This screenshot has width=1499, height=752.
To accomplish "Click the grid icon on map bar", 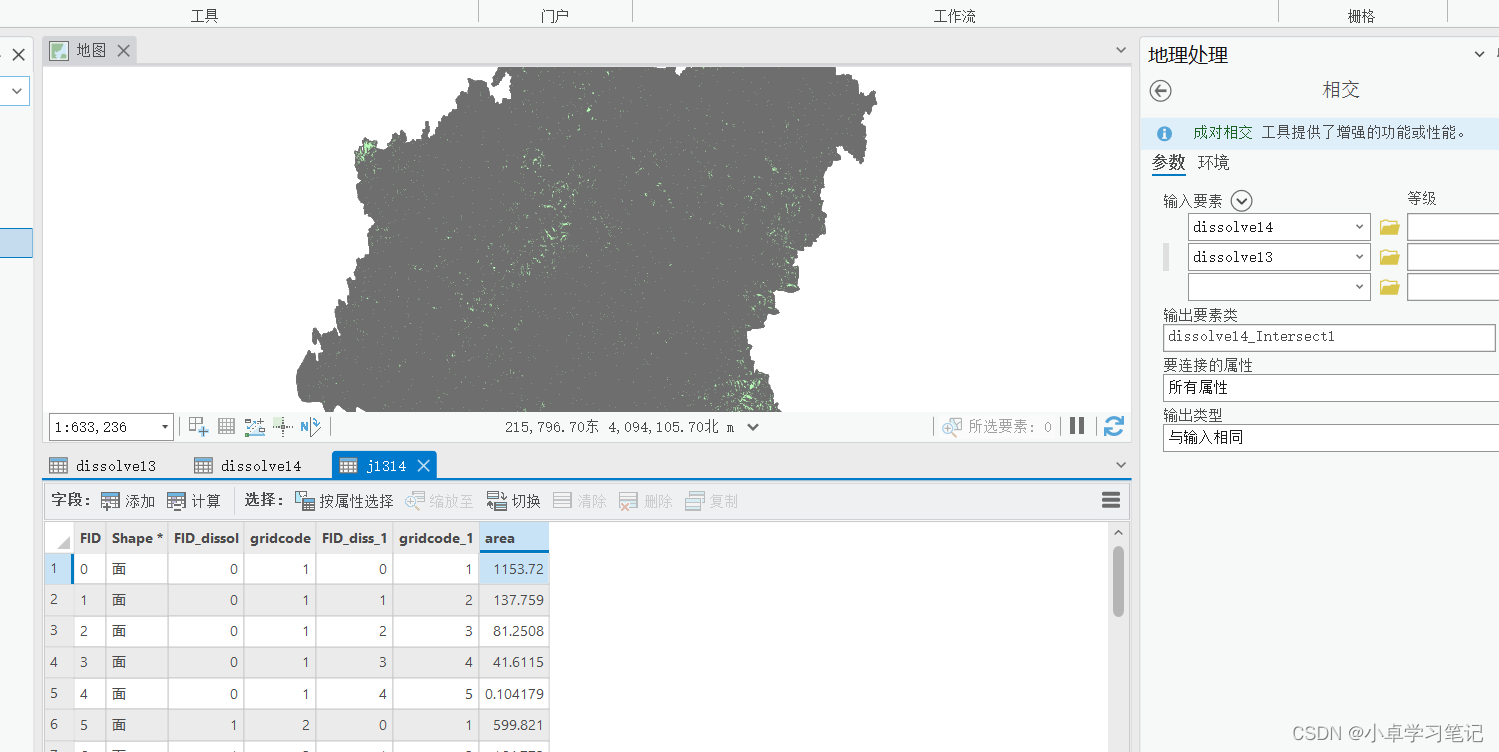I will click(x=227, y=426).
